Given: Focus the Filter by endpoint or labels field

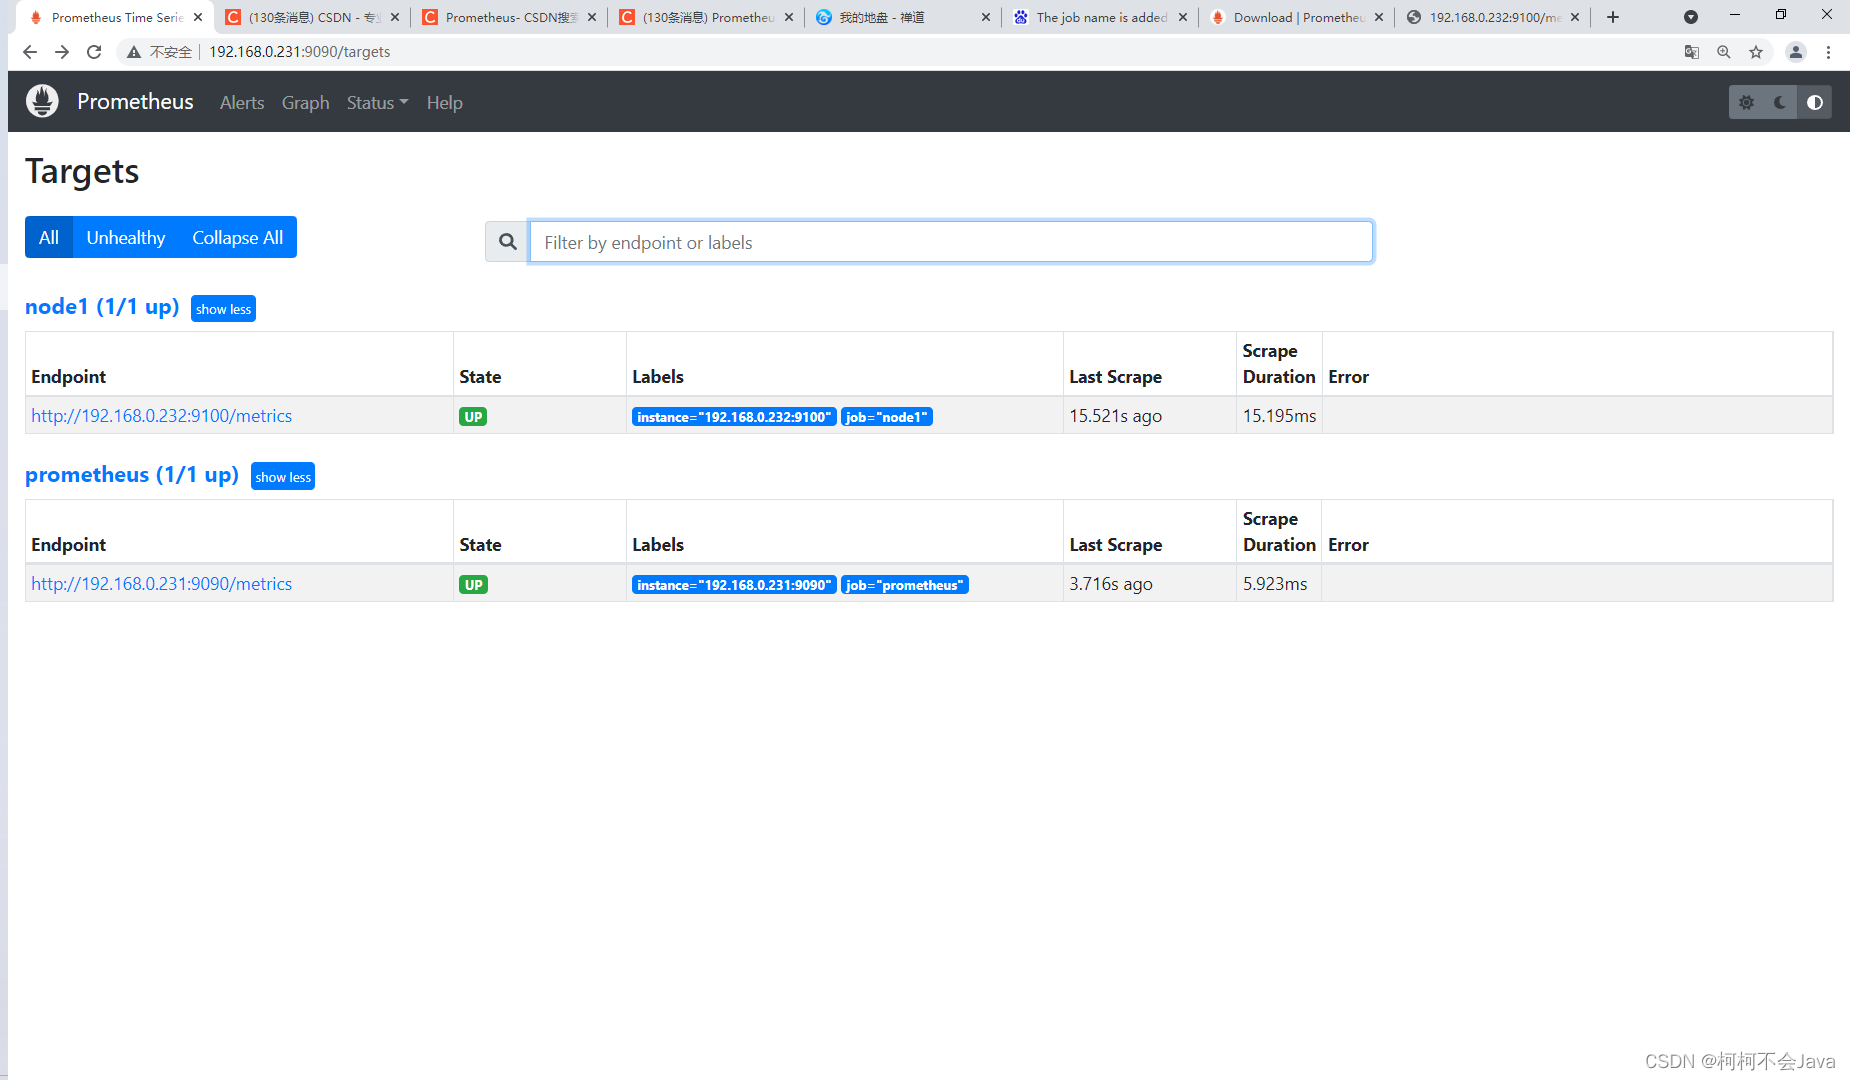Looking at the screenshot, I should (951, 242).
